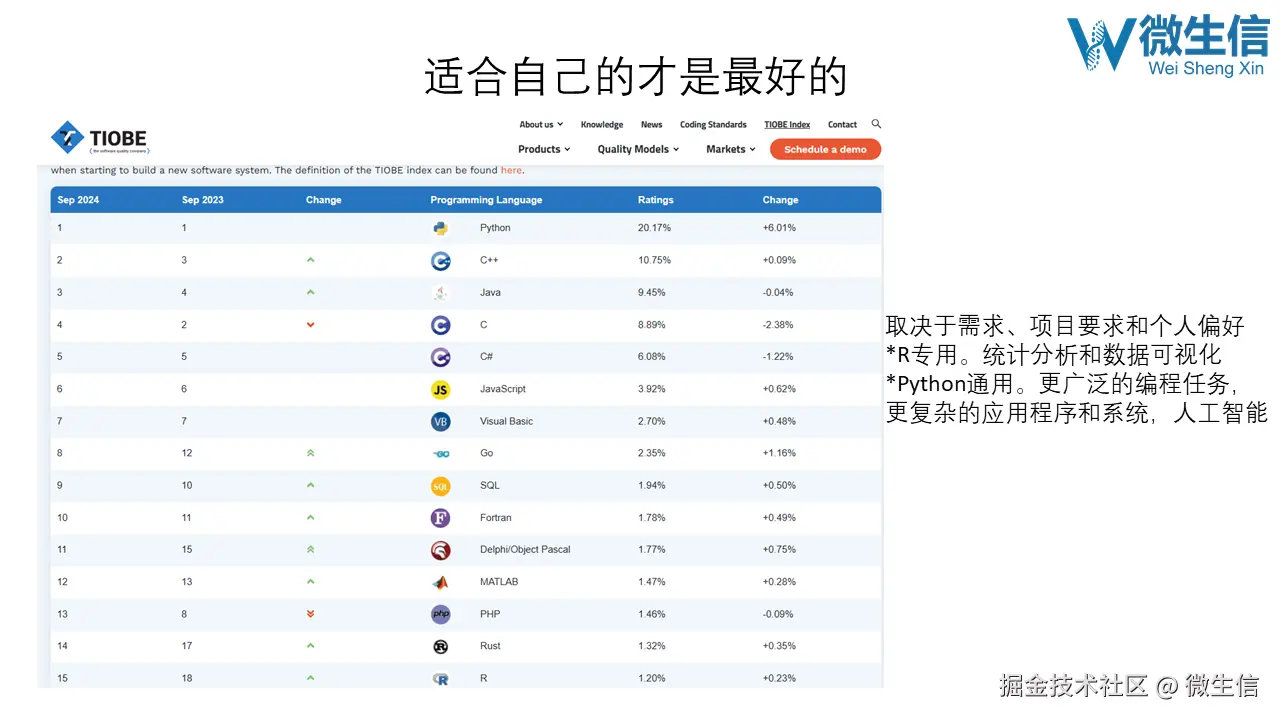Click the TIOBE Index menu item
The height and width of the screenshot is (720, 1280).
[x=787, y=124]
